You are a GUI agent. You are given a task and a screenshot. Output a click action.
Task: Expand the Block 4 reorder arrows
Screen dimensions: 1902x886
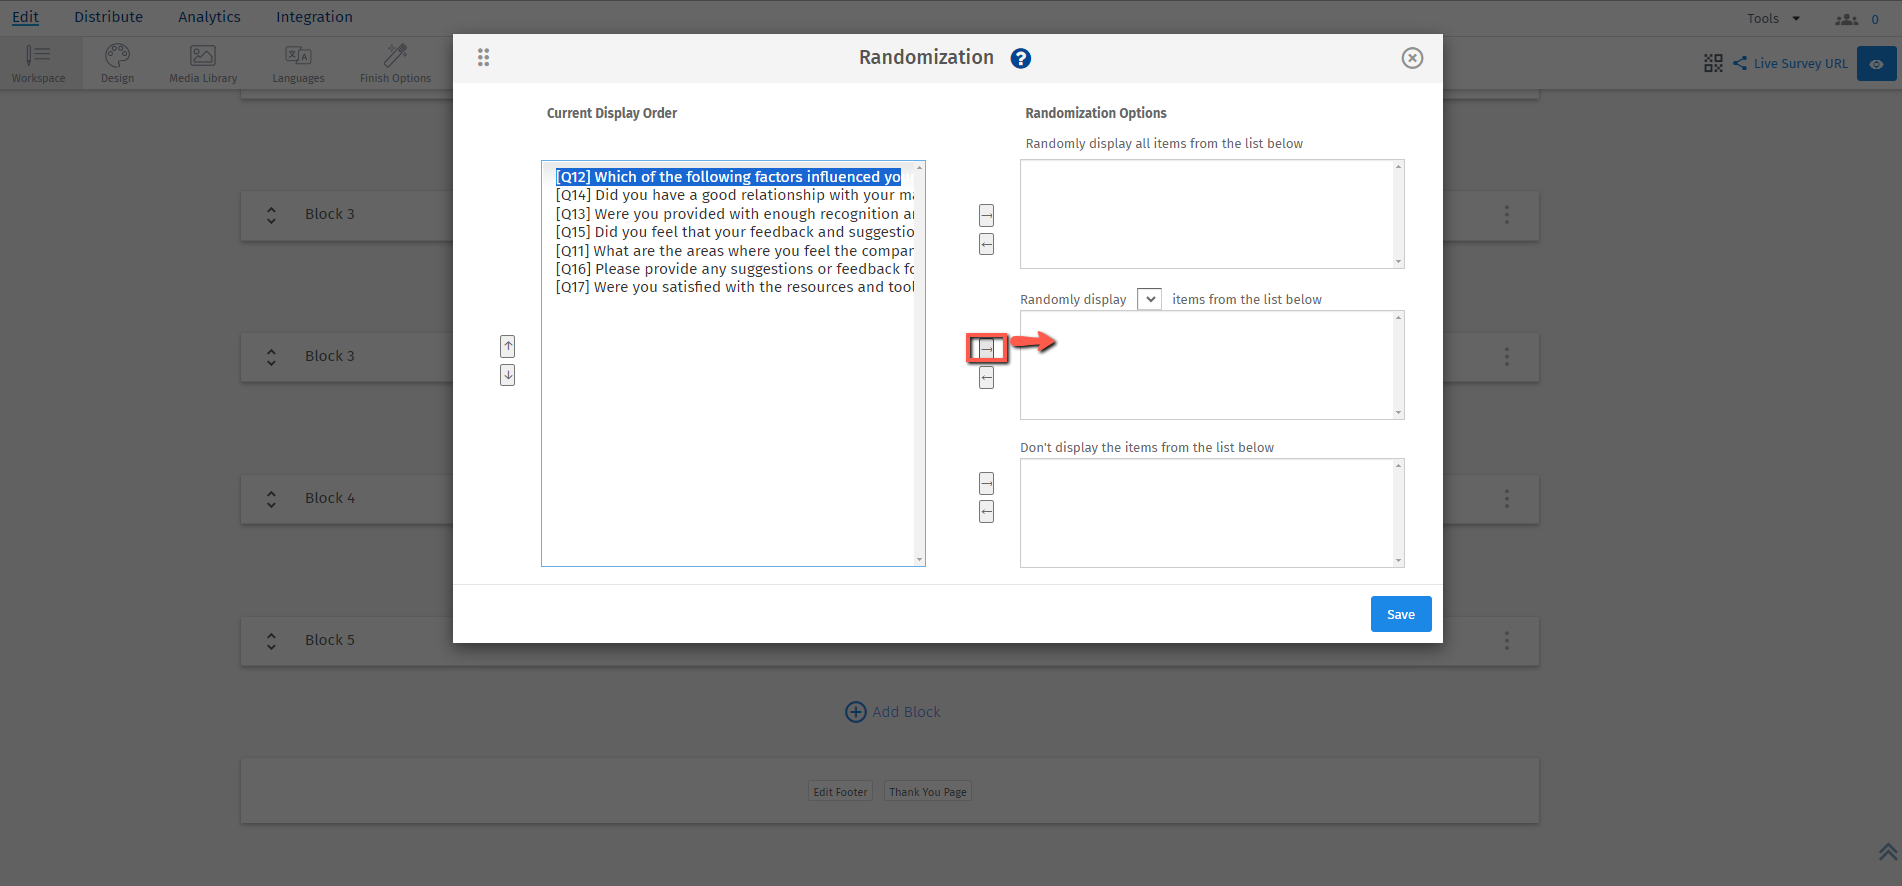[x=271, y=498]
